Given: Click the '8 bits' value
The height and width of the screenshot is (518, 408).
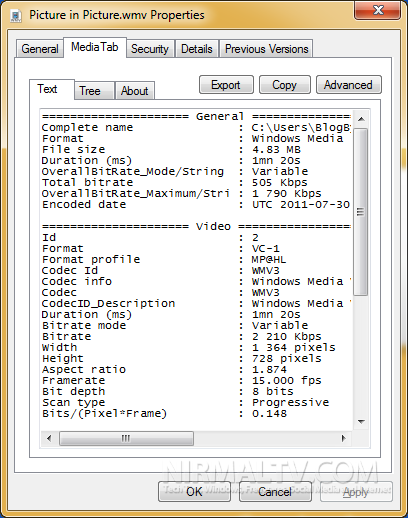Looking at the screenshot, I should 273,392.
